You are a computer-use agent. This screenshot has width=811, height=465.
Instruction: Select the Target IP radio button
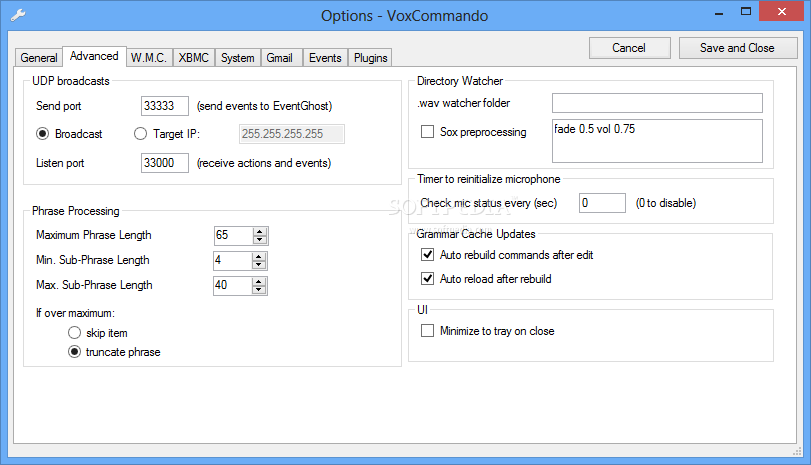(x=140, y=134)
